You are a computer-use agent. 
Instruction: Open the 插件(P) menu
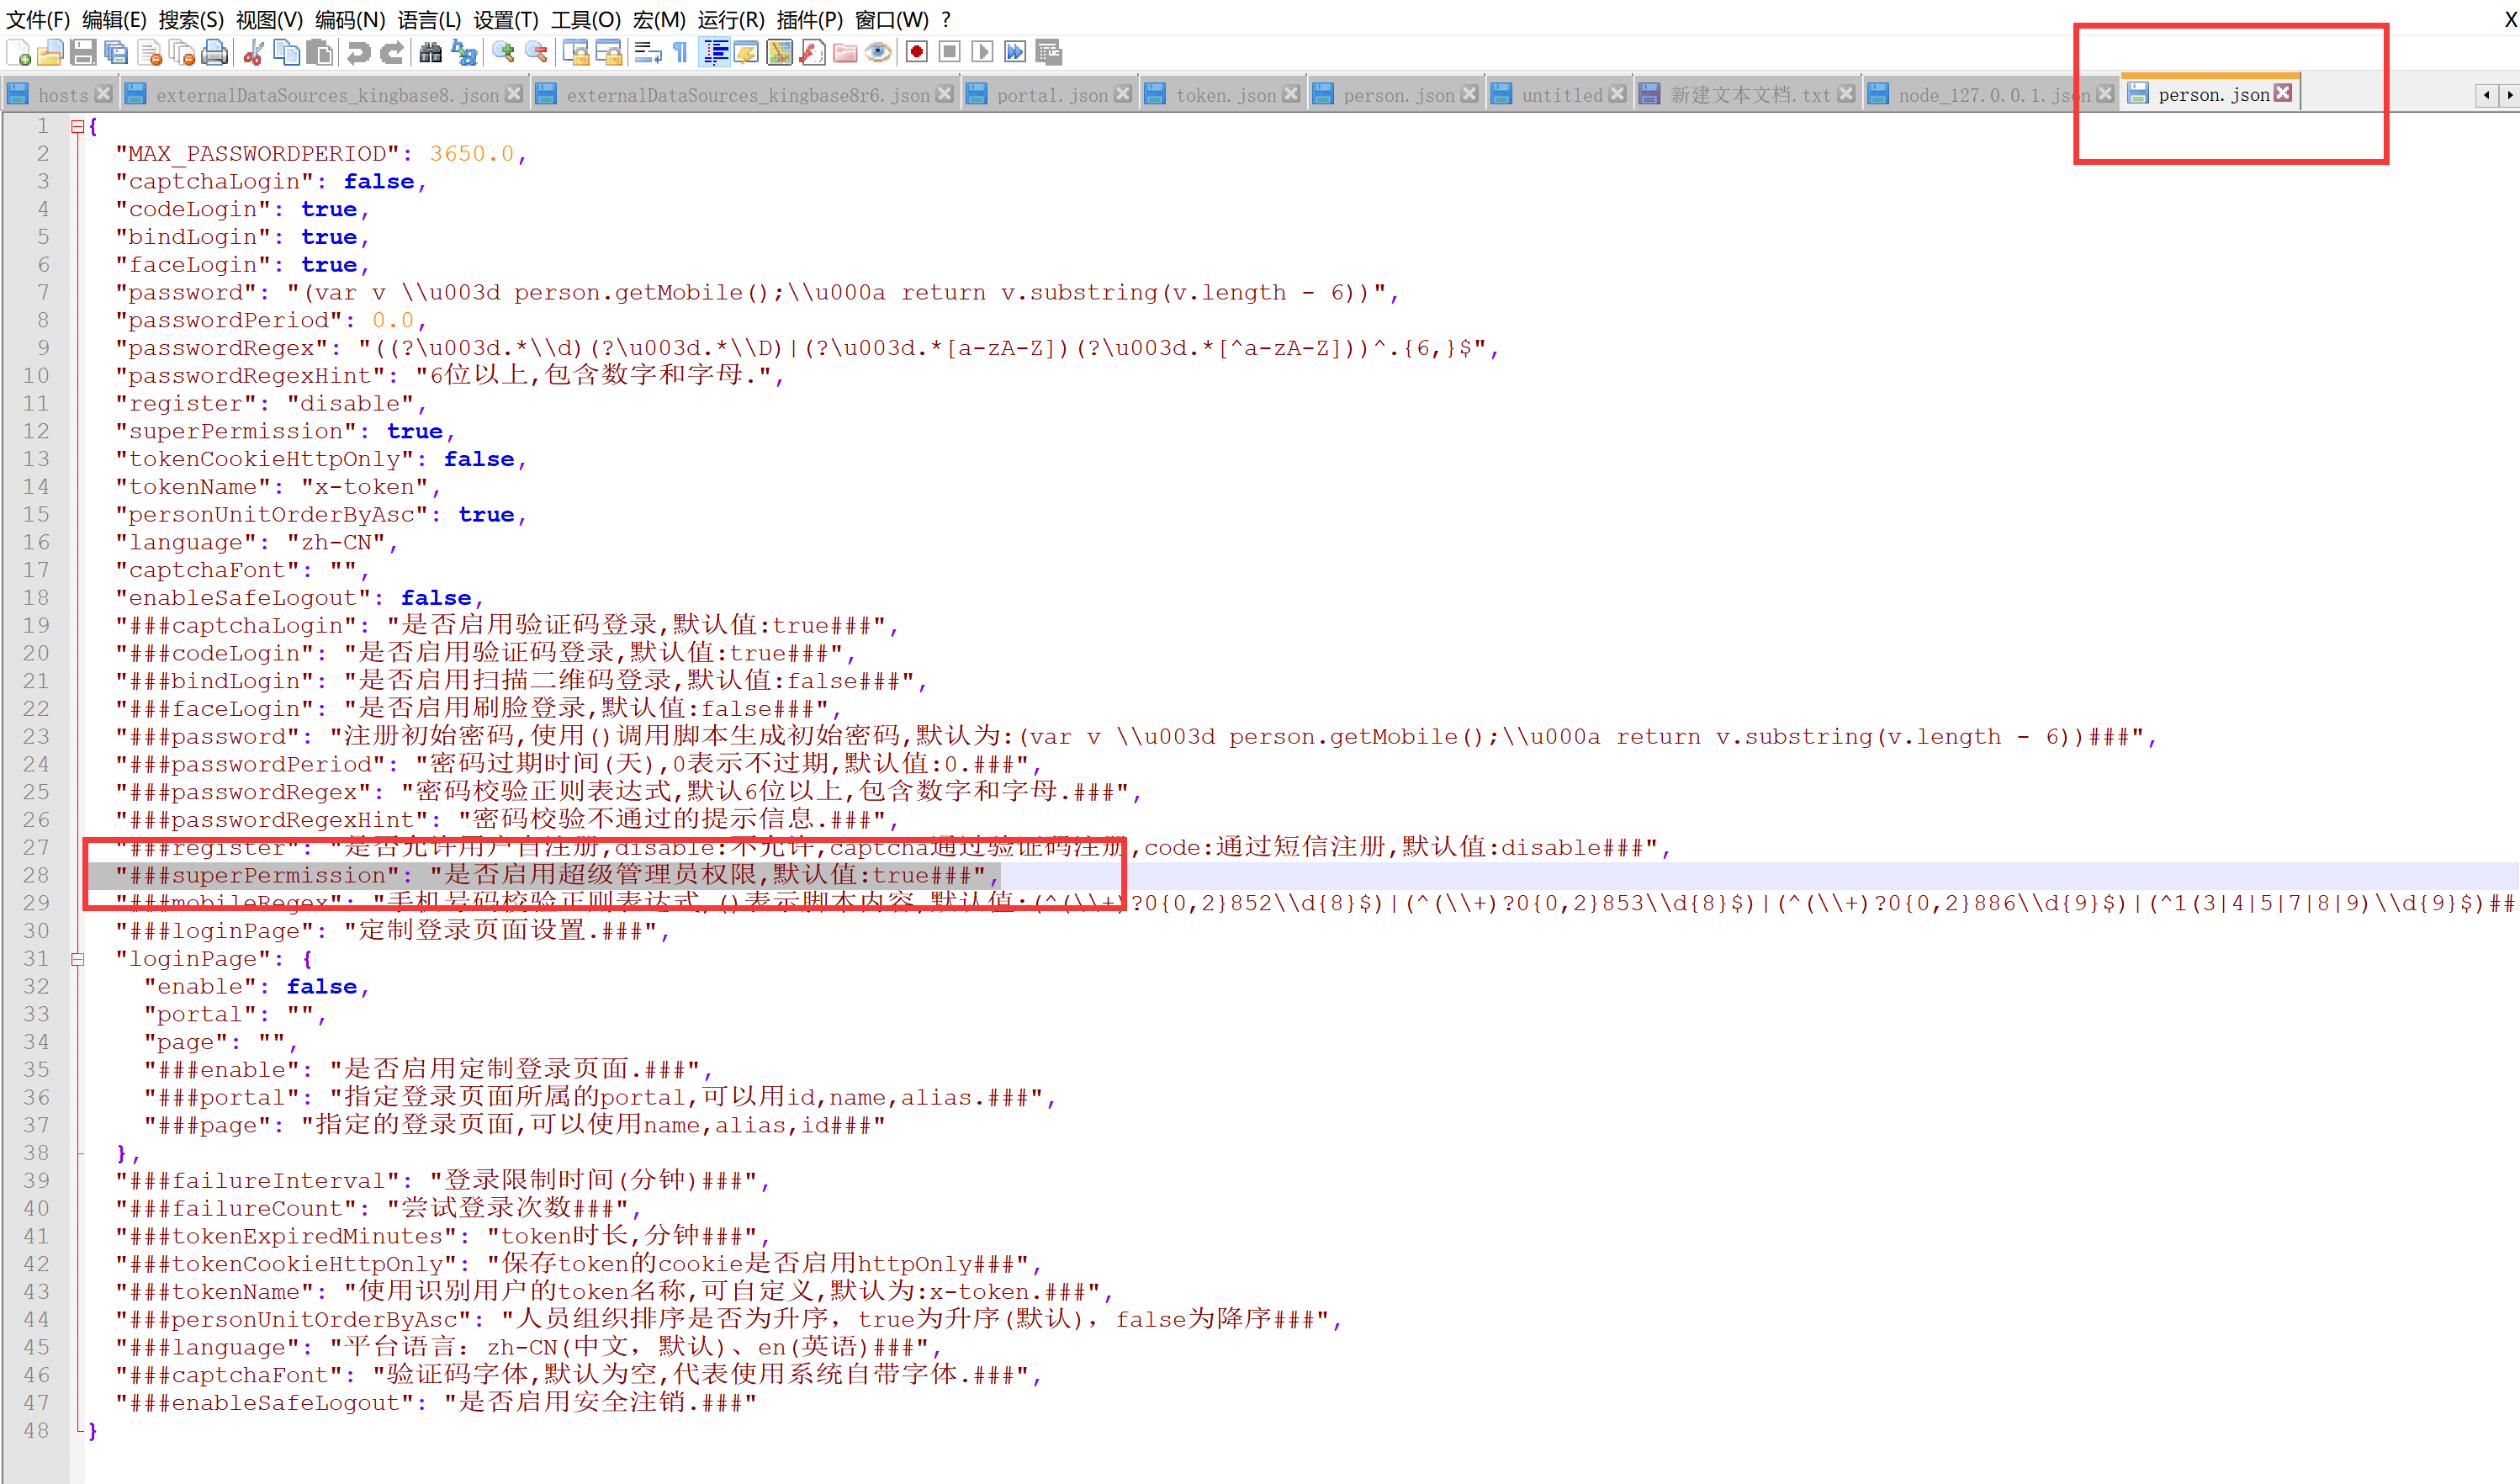click(809, 19)
